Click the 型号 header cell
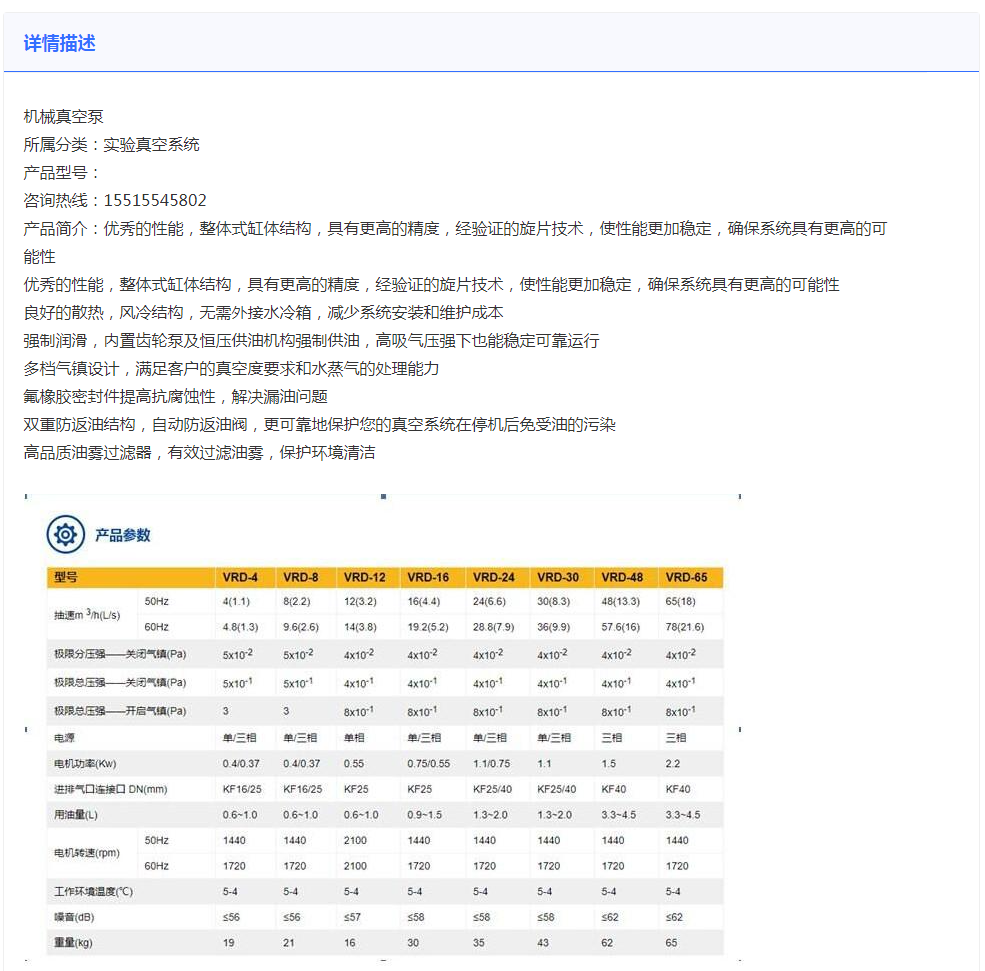Viewport: 985px width, 971px height. (x=66, y=578)
